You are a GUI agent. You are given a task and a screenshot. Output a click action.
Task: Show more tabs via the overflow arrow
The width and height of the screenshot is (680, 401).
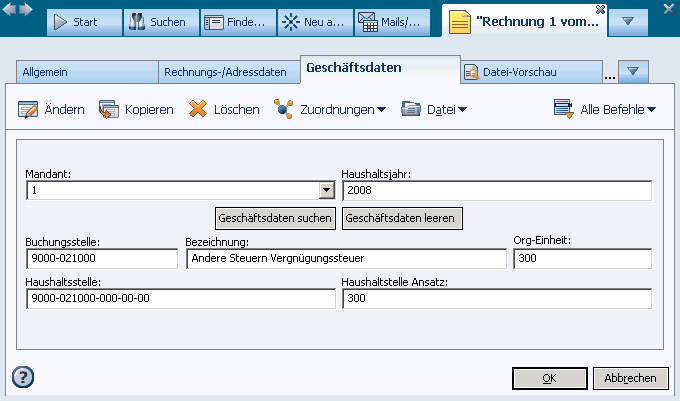[634, 72]
